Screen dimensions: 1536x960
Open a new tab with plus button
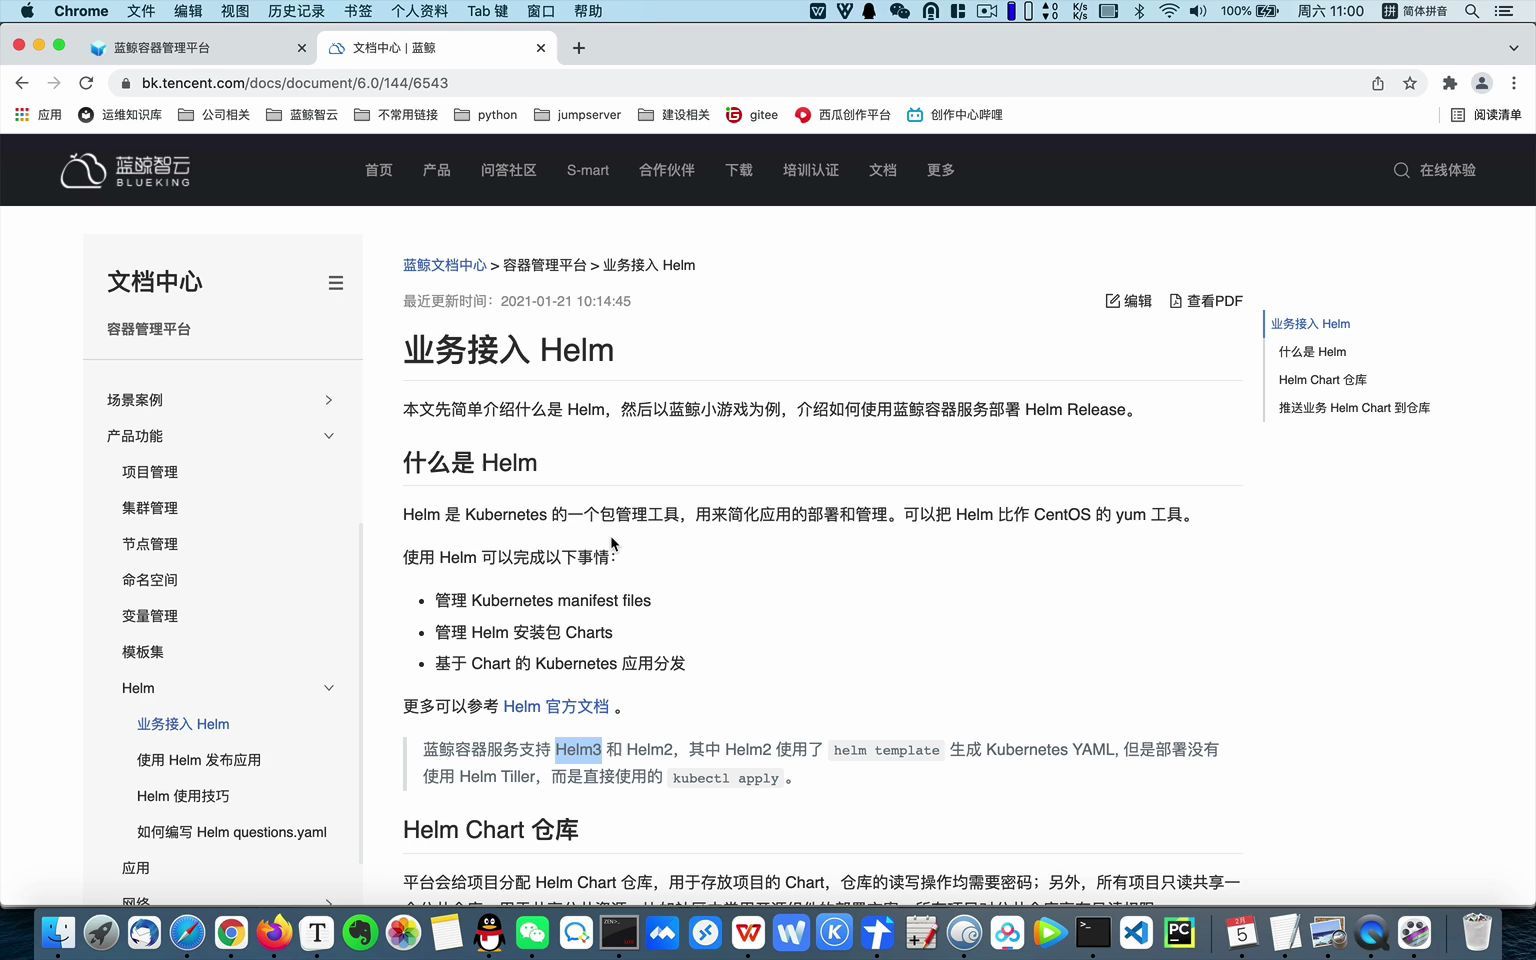579,48
